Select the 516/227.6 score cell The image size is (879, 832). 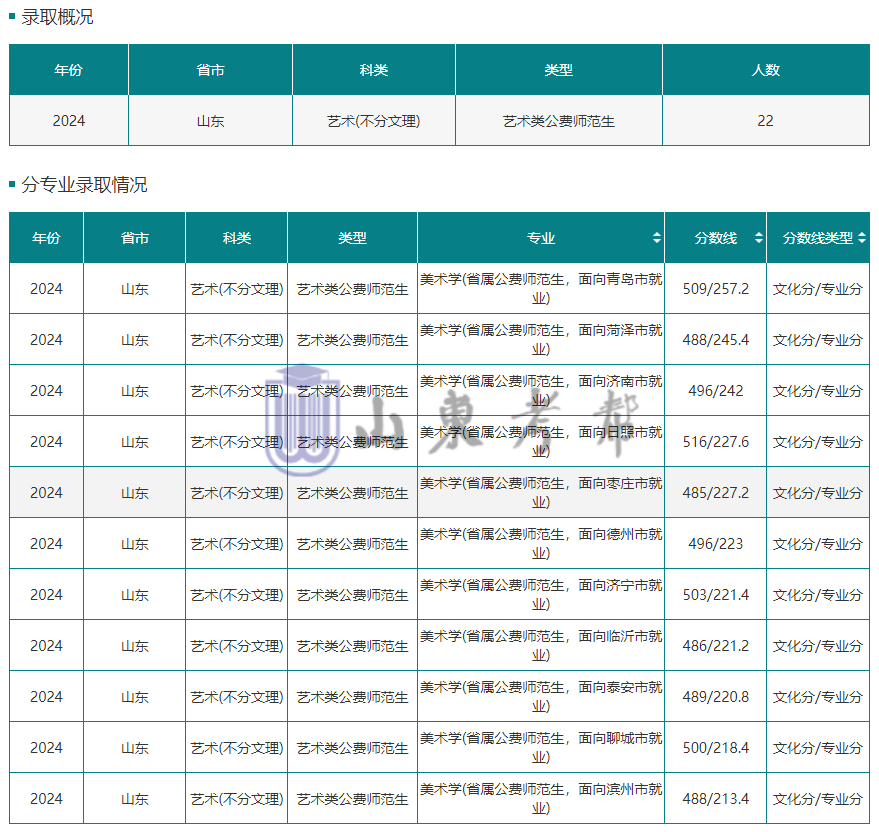tap(715, 442)
